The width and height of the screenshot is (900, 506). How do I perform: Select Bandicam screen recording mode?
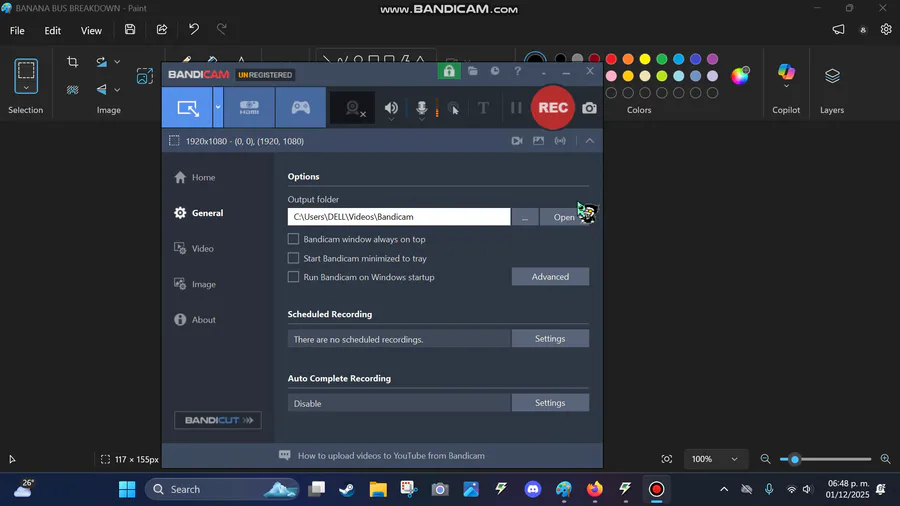tap(187, 108)
